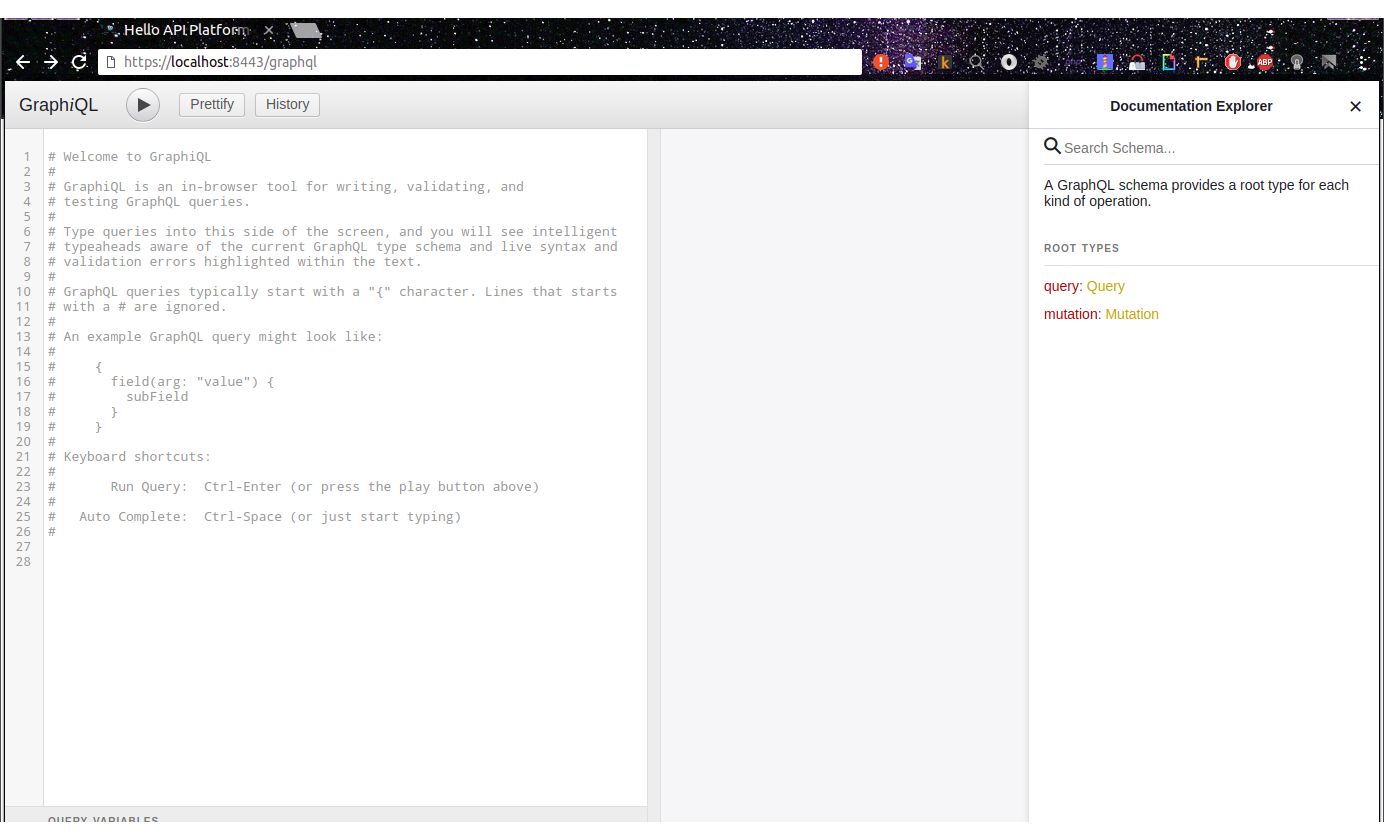1384x840 pixels.
Task: Execute the query with the play button
Action: click(142, 104)
